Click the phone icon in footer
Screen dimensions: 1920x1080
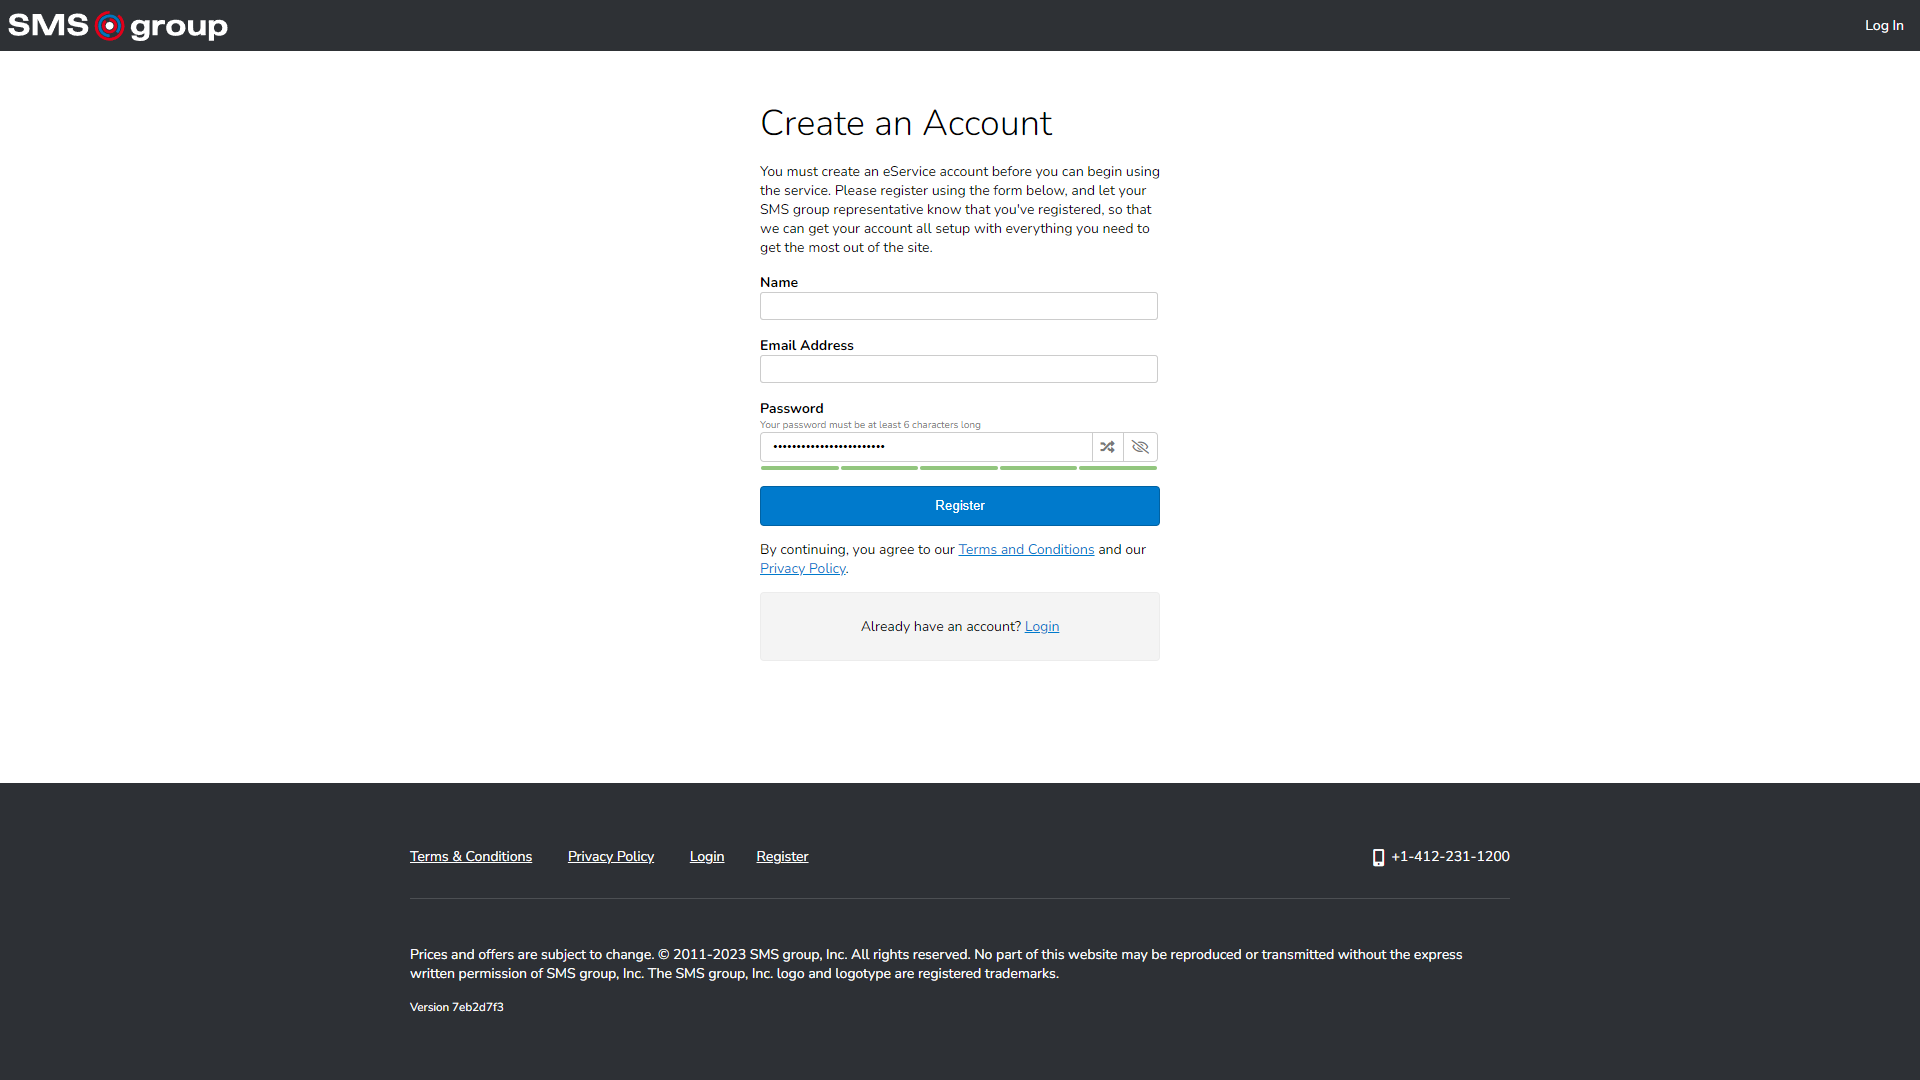(1378, 857)
